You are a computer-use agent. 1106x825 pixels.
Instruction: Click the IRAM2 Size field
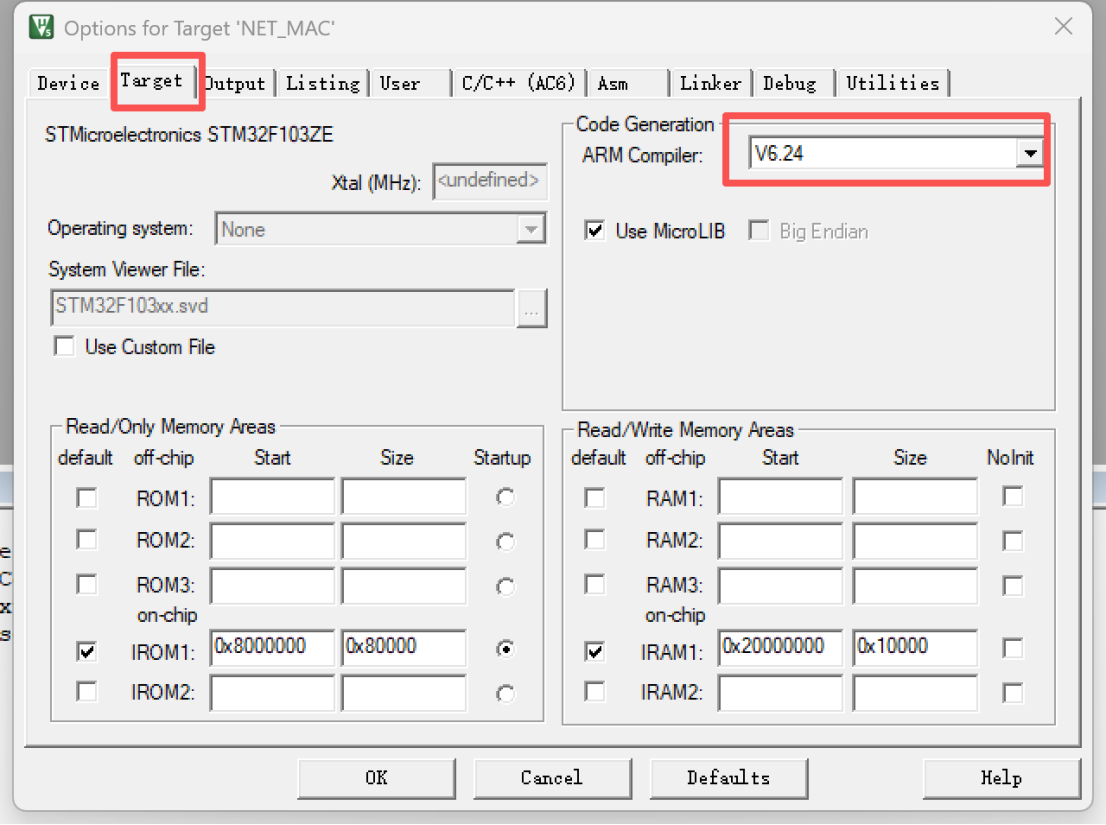[x=915, y=692]
